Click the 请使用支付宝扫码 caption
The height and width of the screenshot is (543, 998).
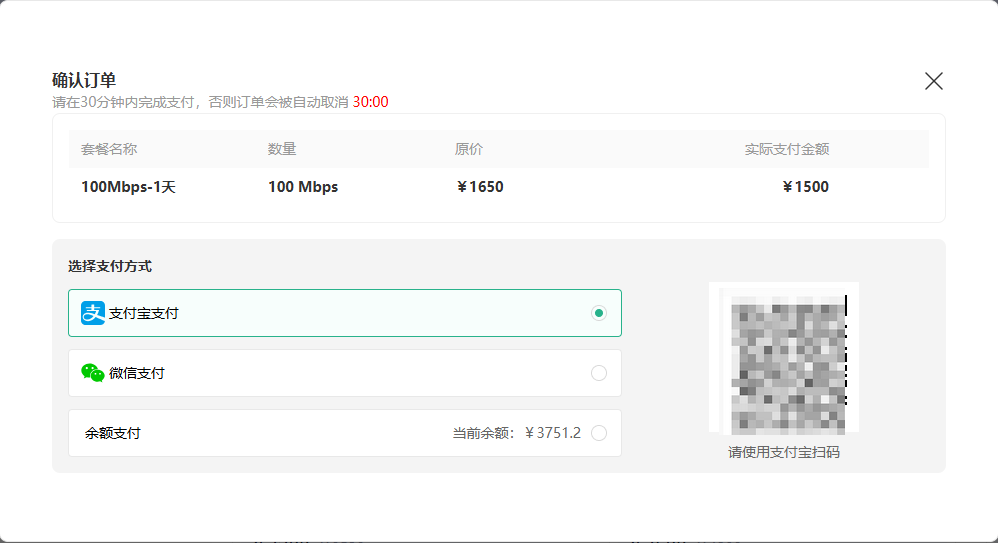click(x=784, y=452)
